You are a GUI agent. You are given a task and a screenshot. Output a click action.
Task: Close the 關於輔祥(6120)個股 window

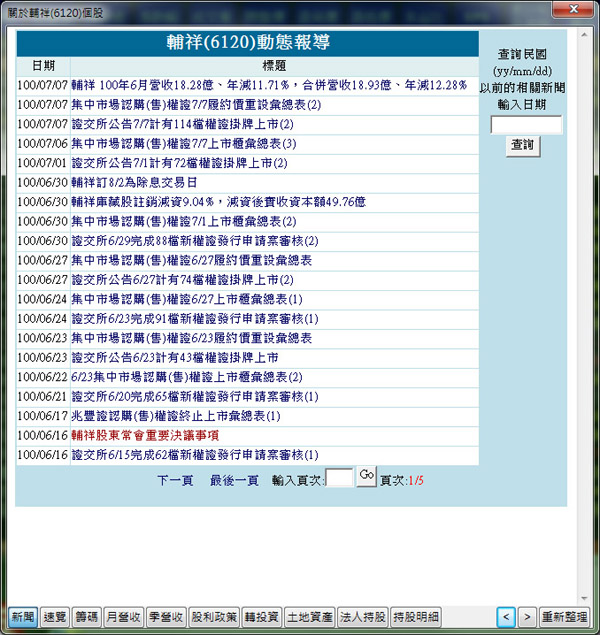tap(574, 9)
